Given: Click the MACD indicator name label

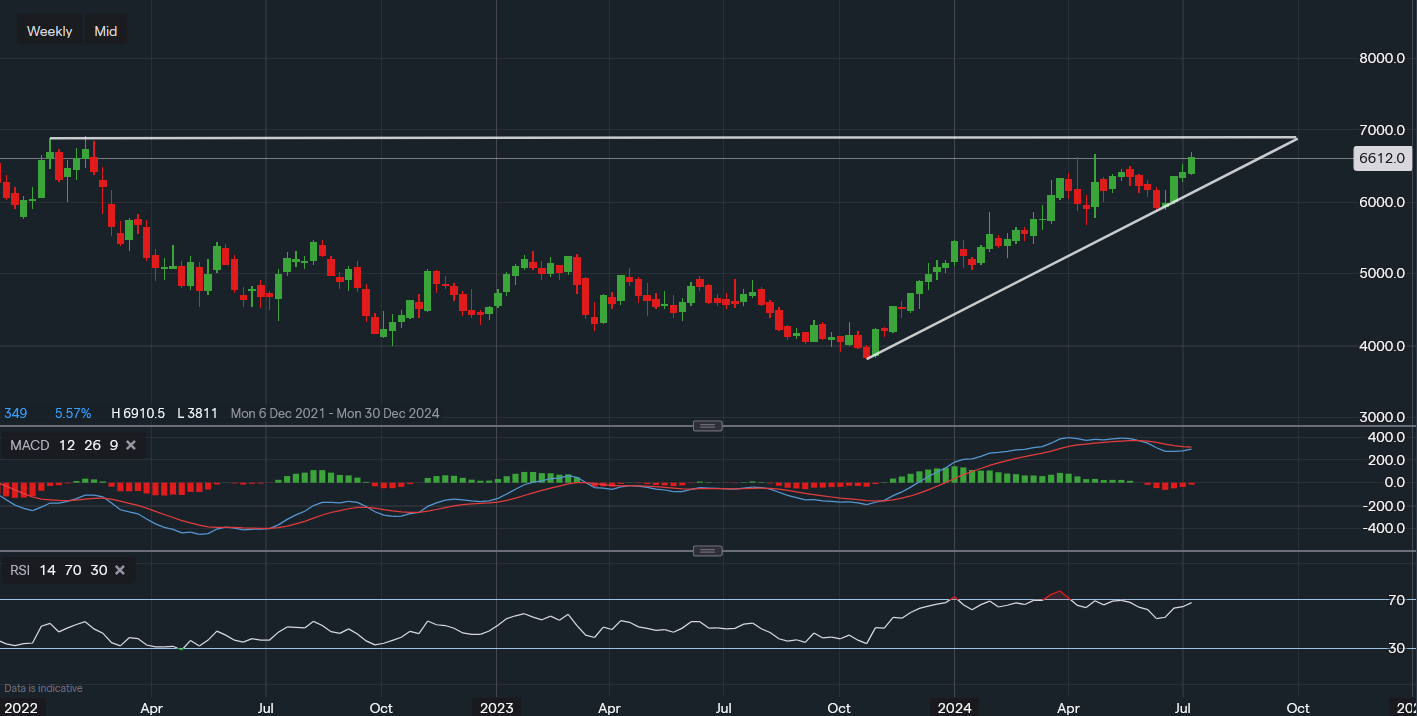Looking at the screenshot, I should [29, 445].
